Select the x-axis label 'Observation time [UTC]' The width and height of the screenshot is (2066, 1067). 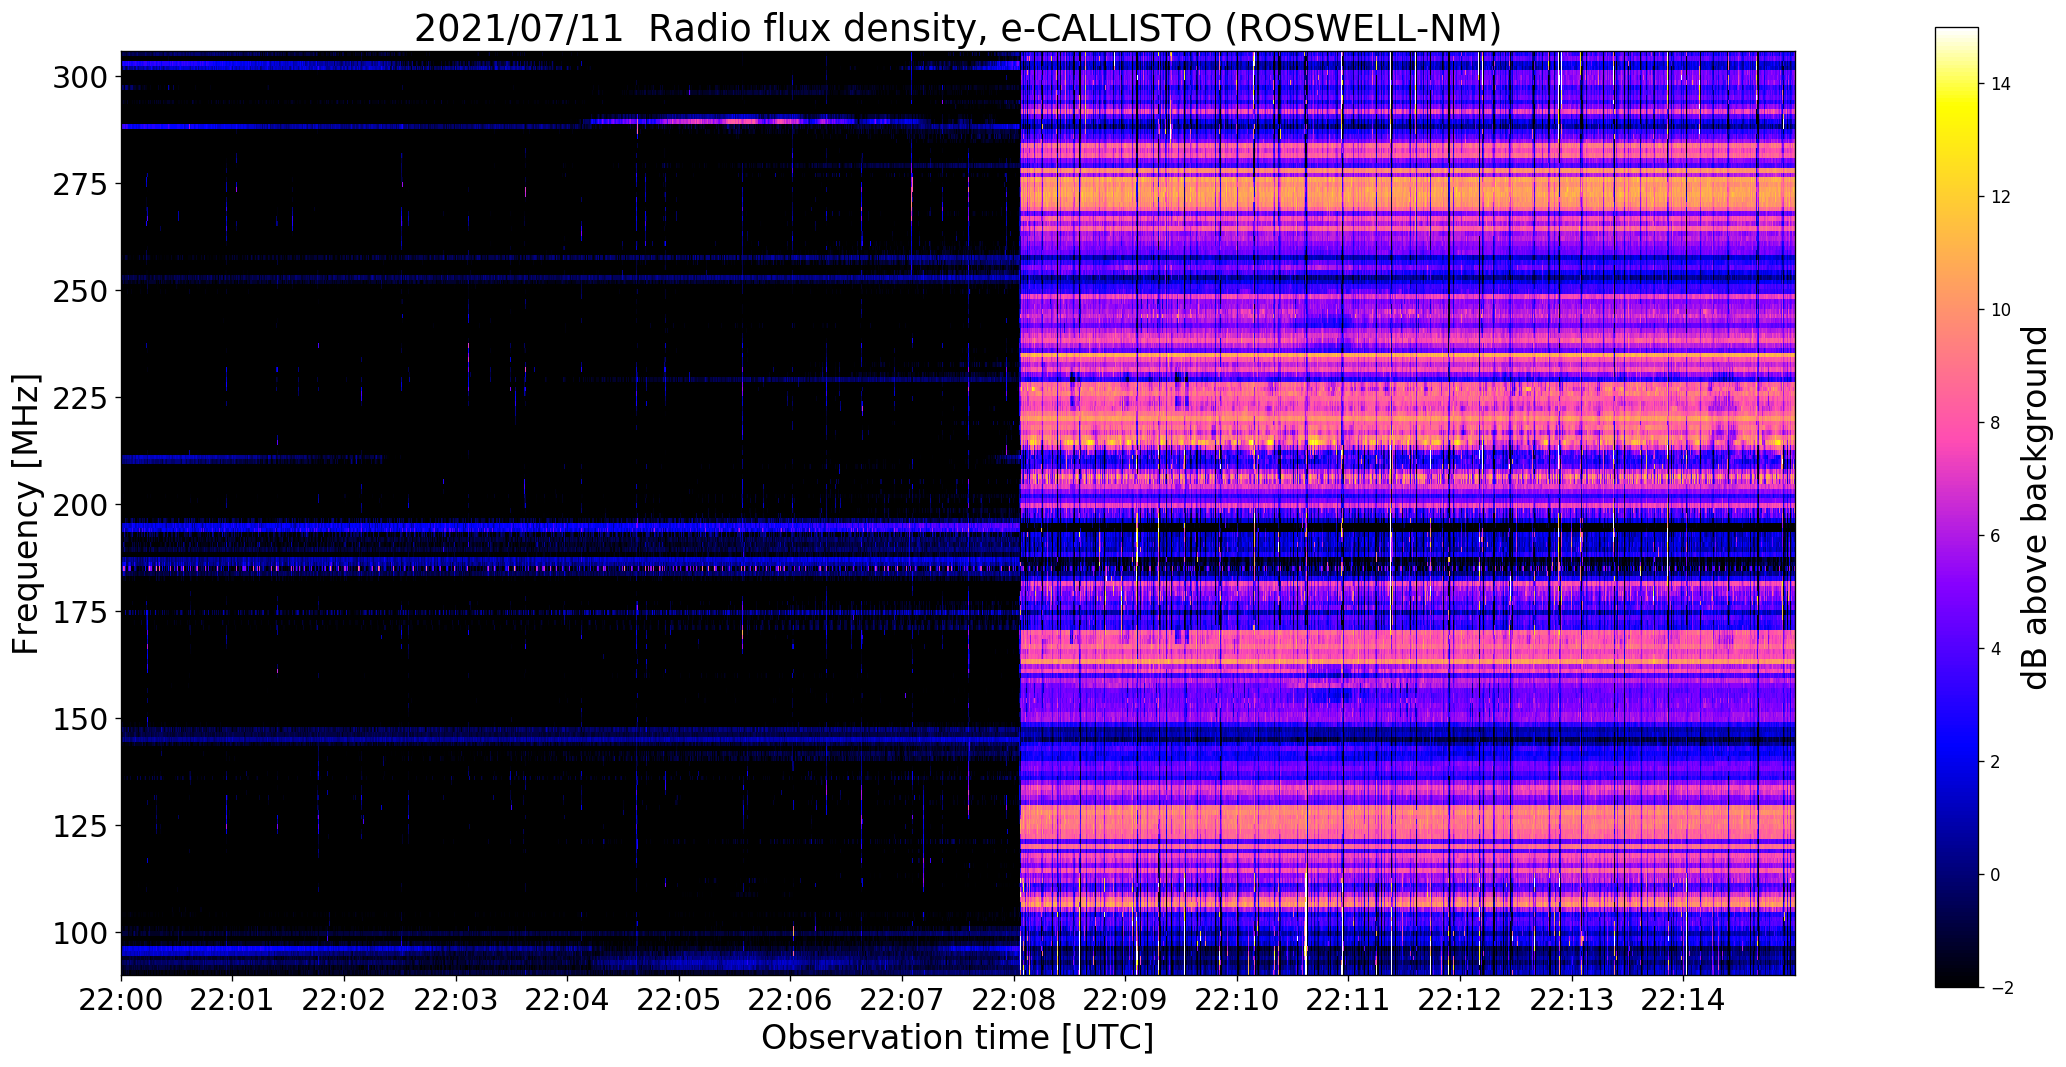click(957, 1038)
